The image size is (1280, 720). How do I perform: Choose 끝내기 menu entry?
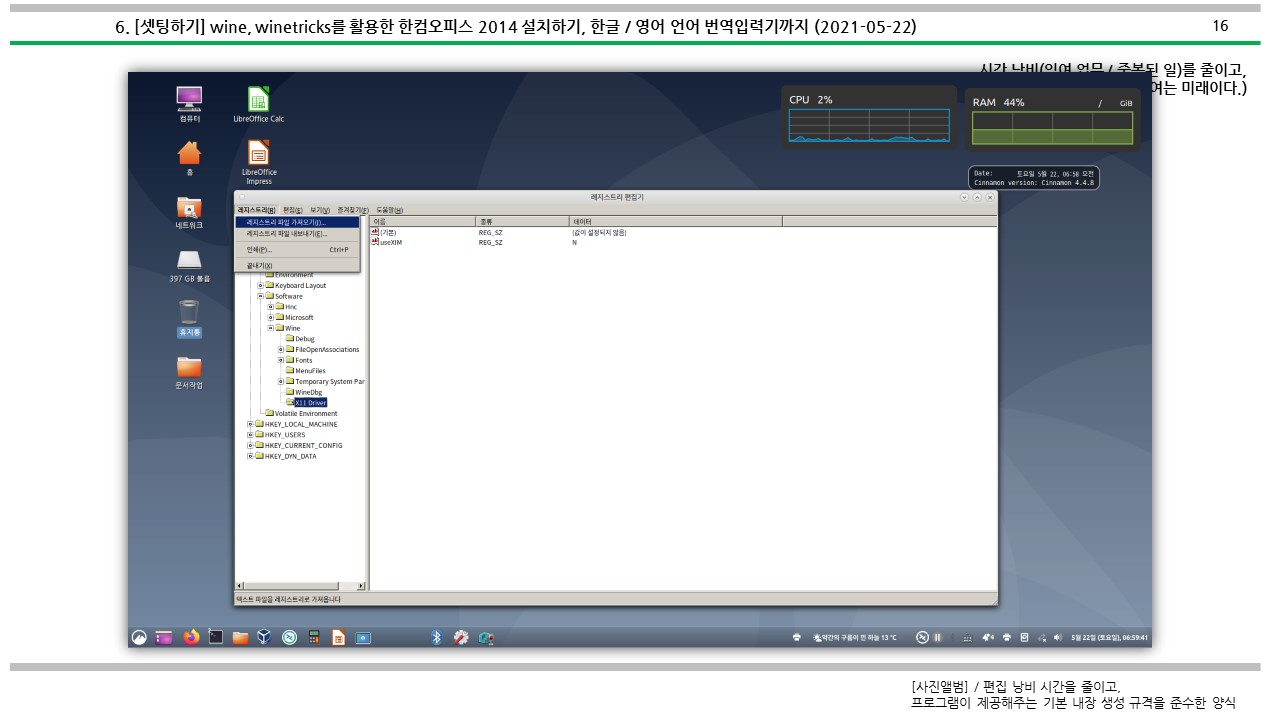[x=297, y=265]
